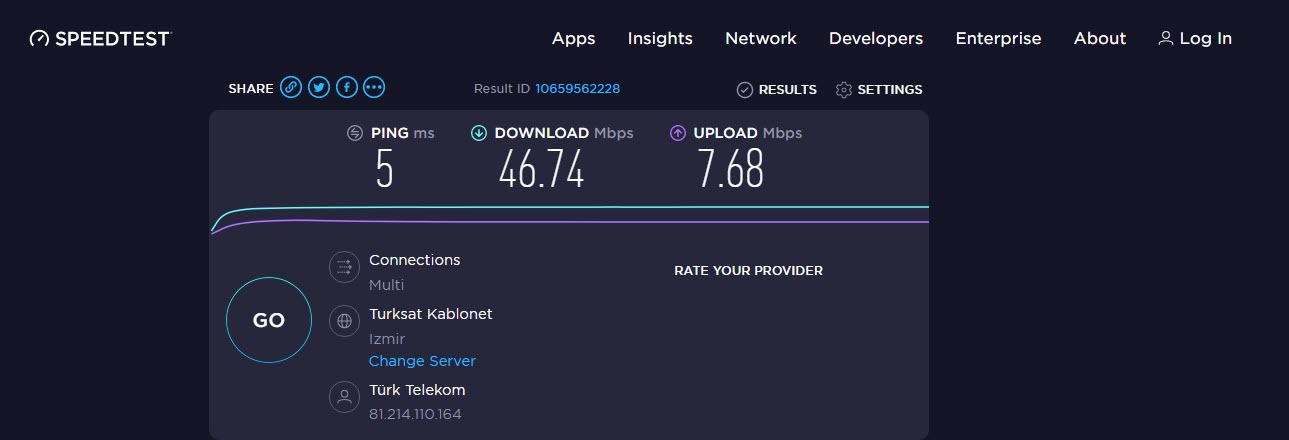This screenshot has height=440, width=1289.
Task: Click the Download arrow icon
Action: (478, 133)
